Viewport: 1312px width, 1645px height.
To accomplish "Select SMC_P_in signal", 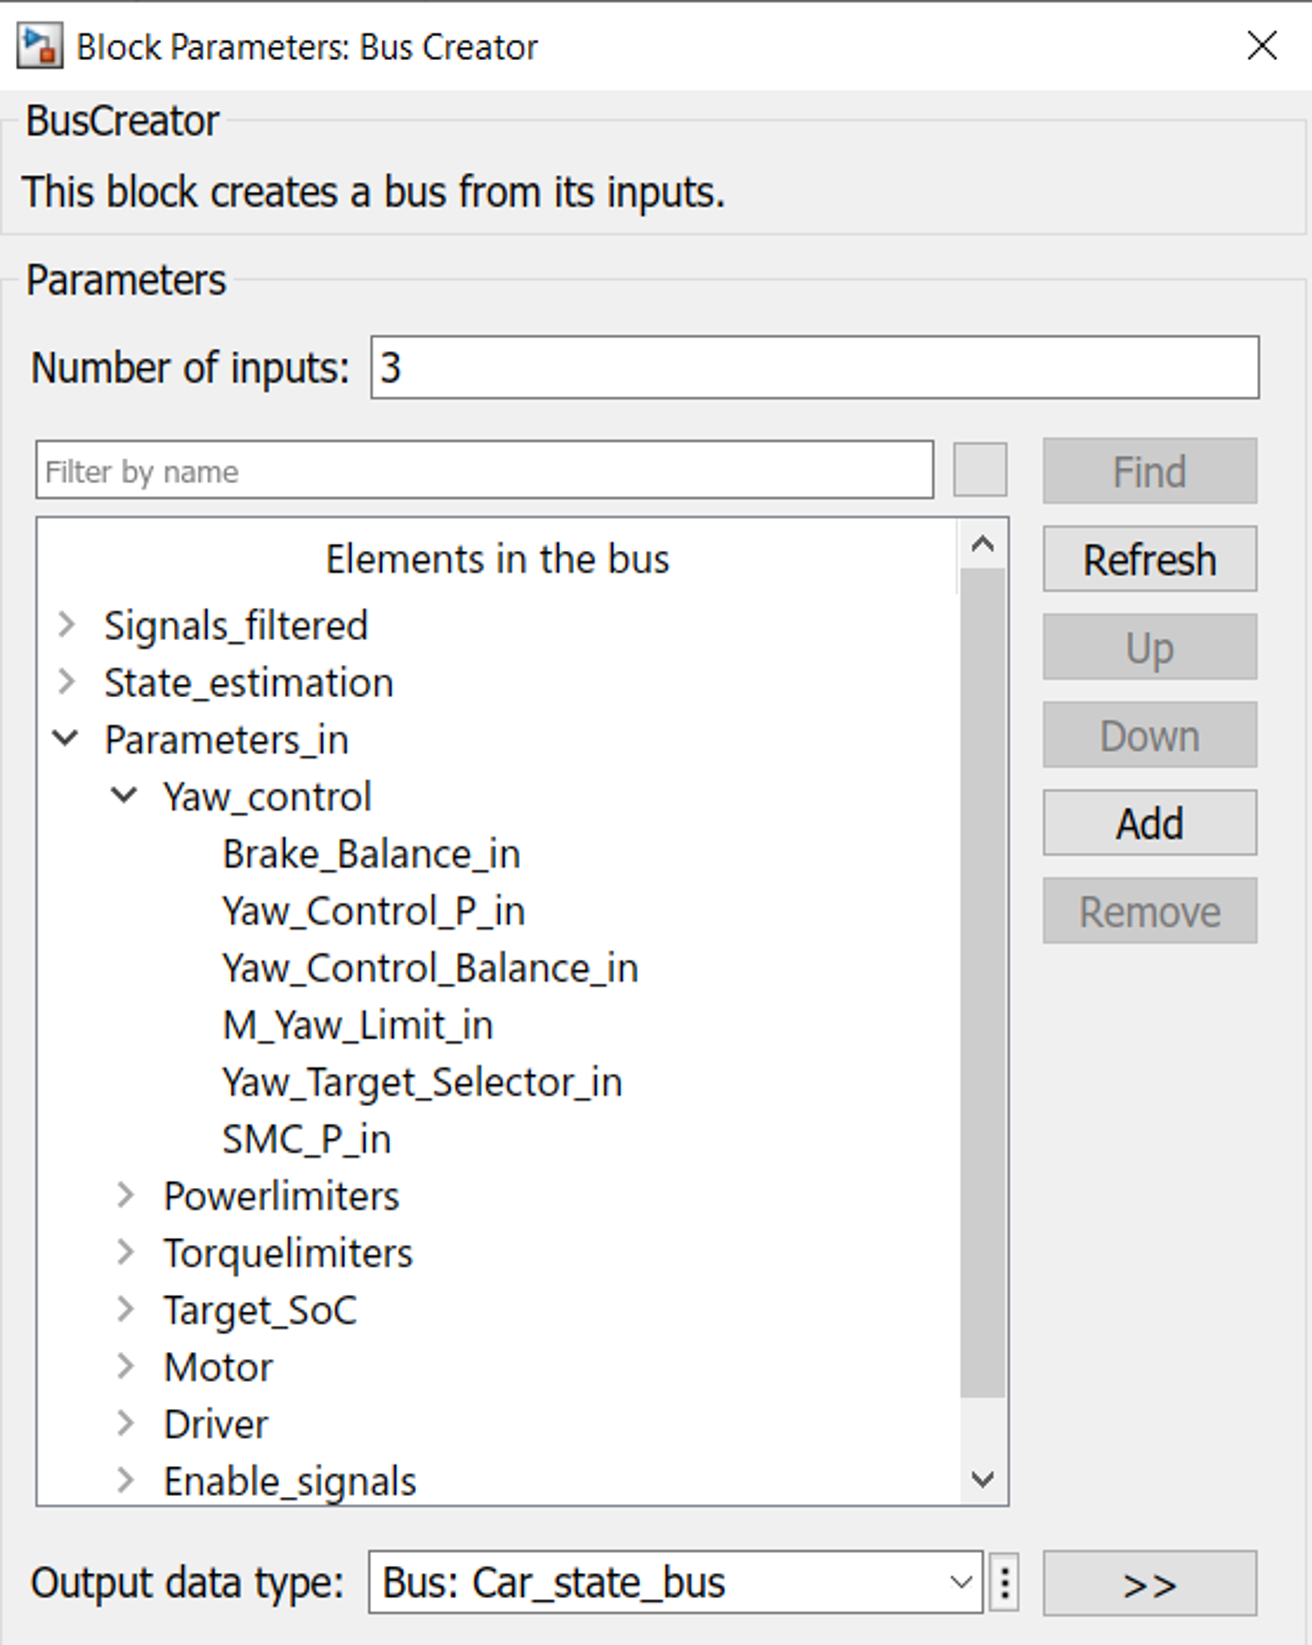I will (x=306, y=1139).
